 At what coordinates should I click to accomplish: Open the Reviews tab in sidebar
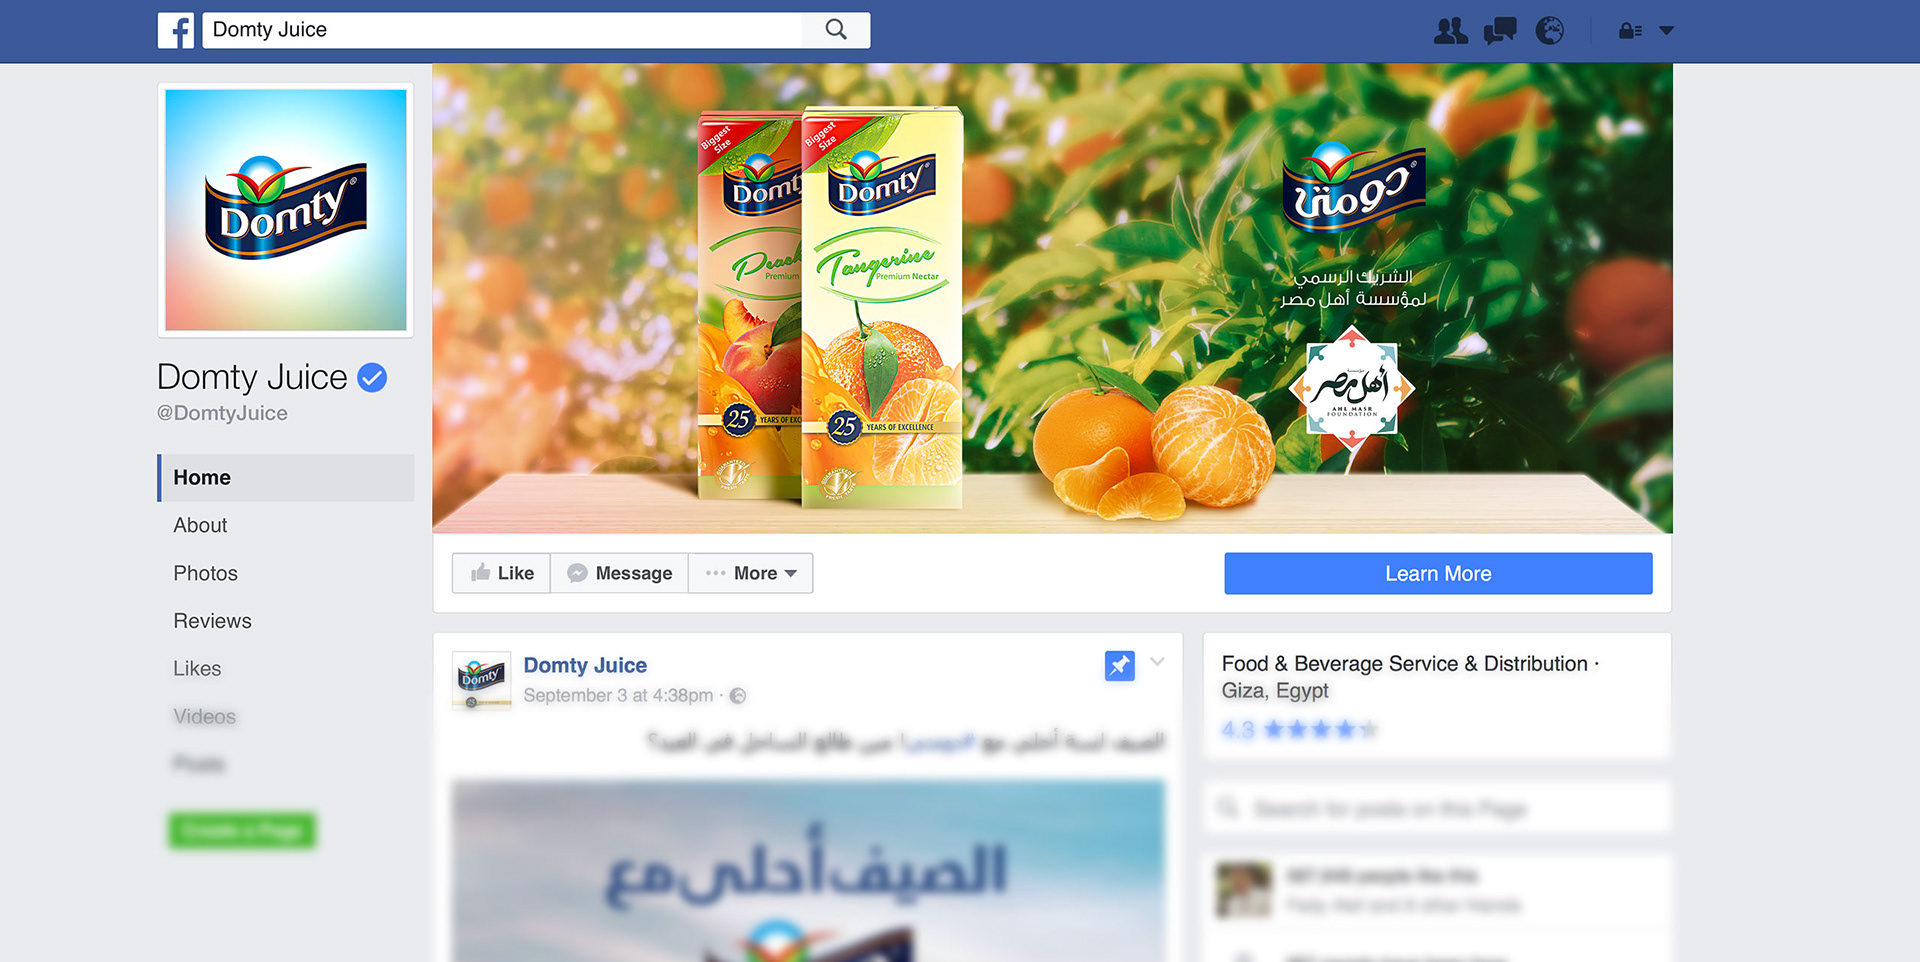212,621
